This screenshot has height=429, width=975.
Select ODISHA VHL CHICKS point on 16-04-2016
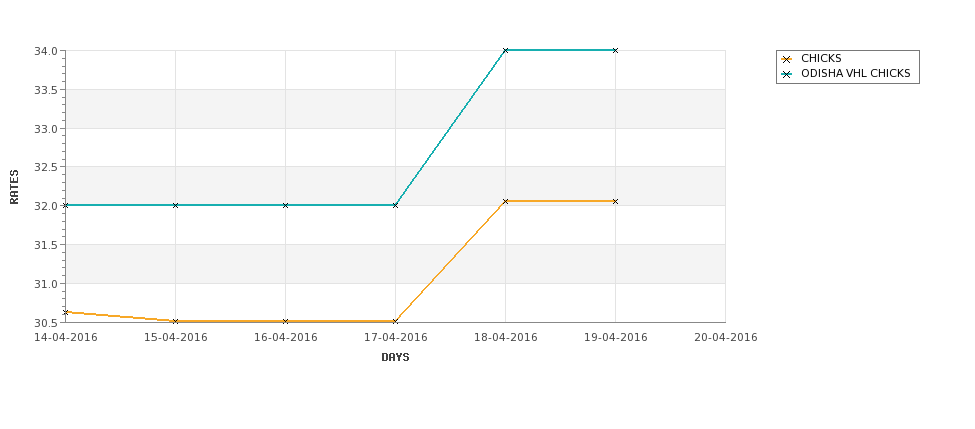pos(285,205)
